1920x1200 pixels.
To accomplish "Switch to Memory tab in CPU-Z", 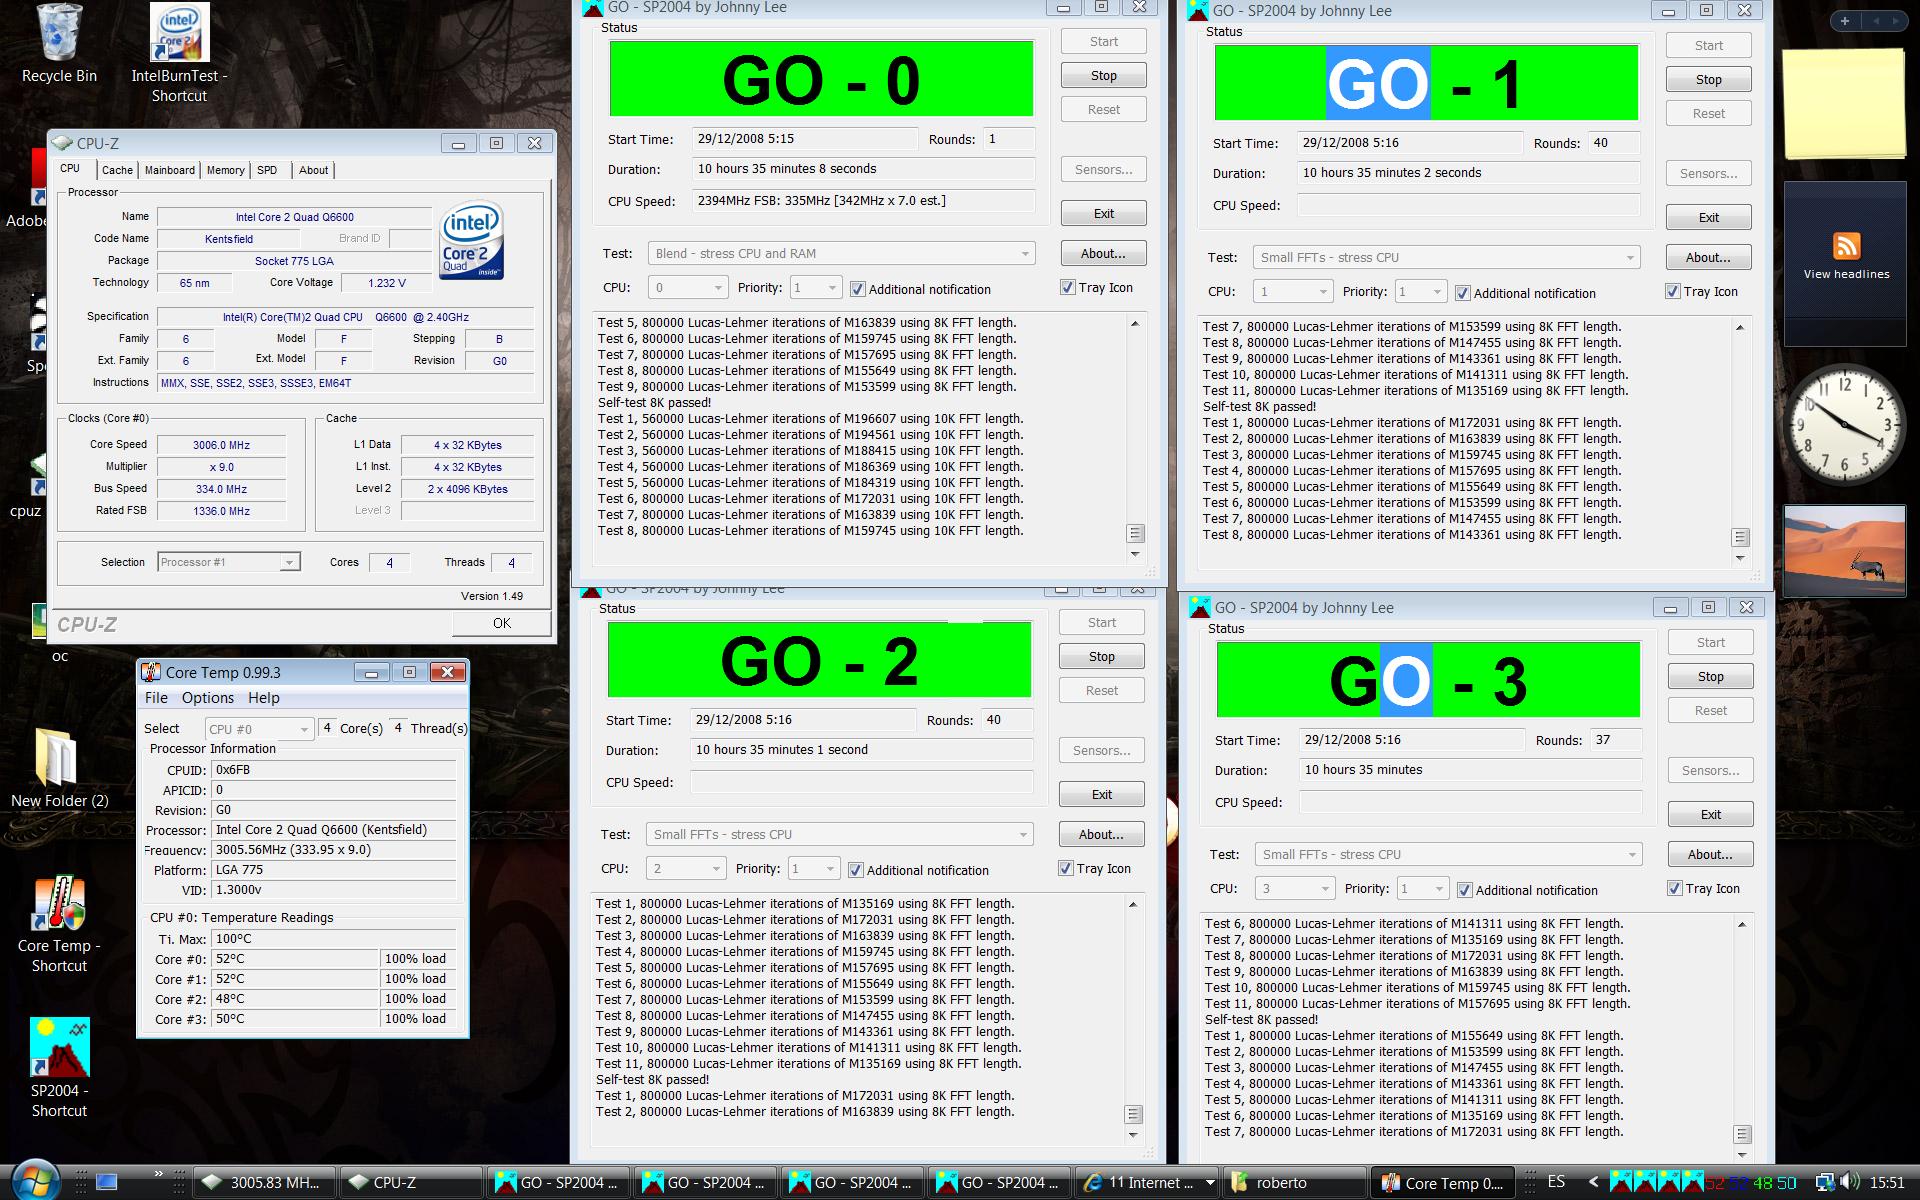I will 225,170.
